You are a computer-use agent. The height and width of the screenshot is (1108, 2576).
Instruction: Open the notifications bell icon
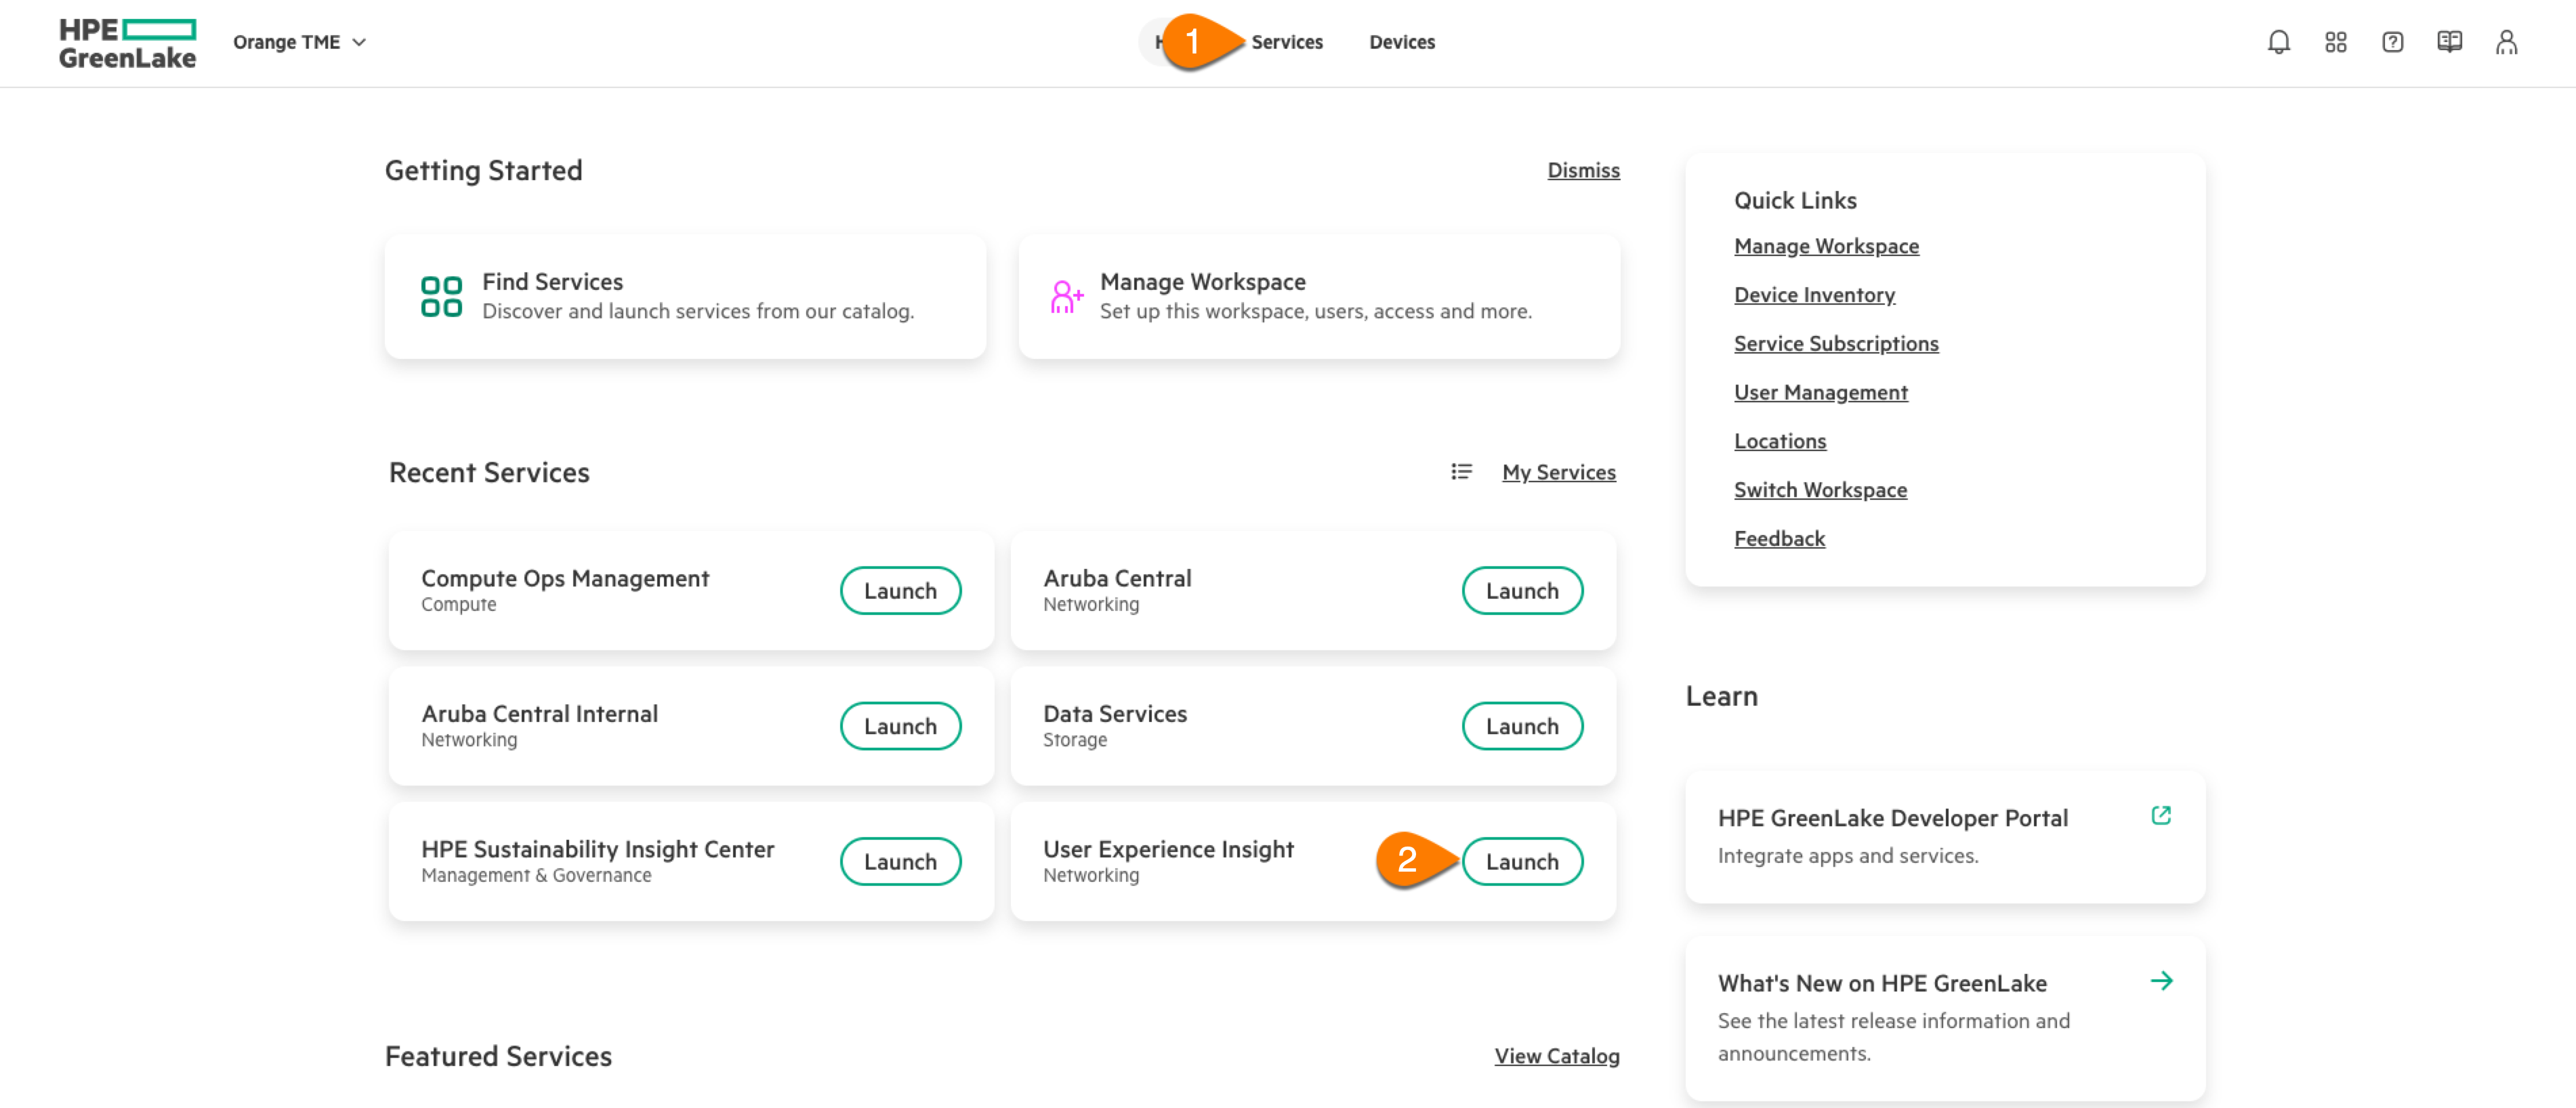(x=2278, y=42)
